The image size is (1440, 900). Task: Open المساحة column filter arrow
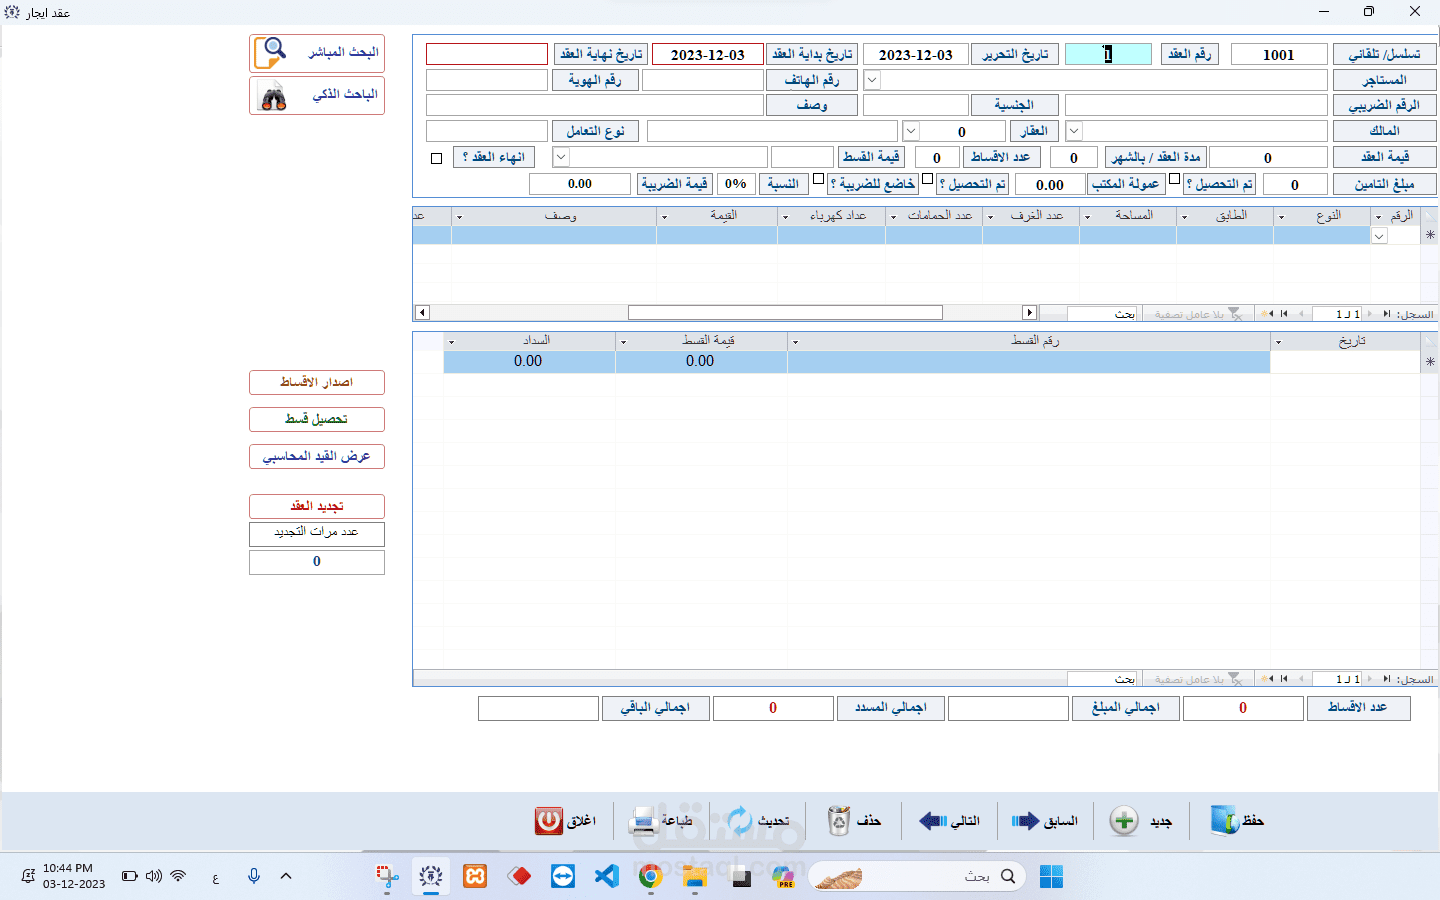[x=1087, y=216]
